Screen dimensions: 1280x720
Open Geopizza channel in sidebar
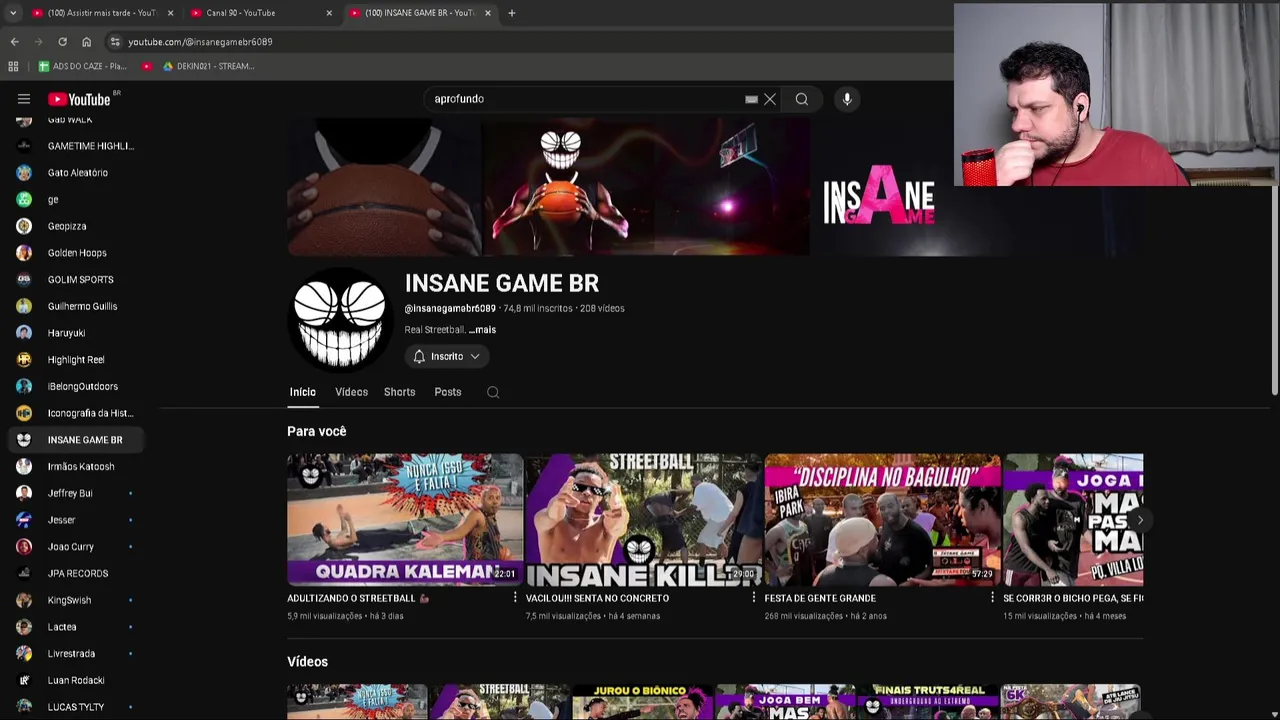click(77, 226)
